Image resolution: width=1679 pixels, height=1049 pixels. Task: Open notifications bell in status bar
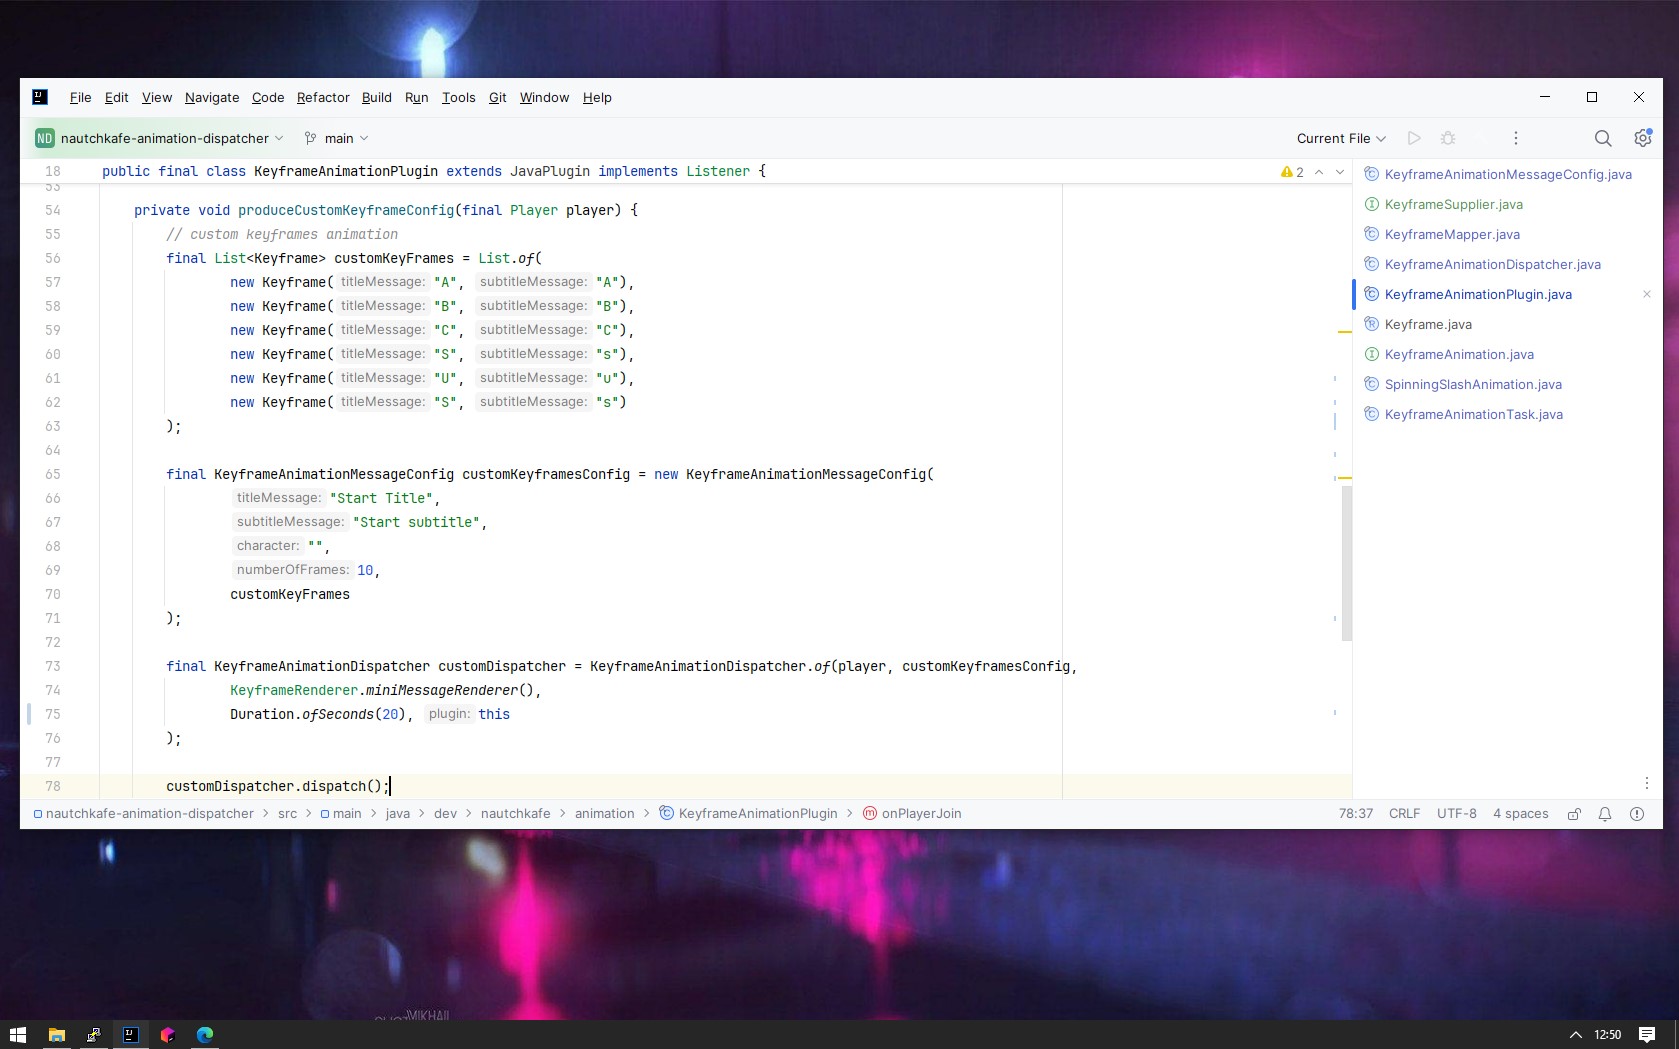click(x=1605, y=814)
